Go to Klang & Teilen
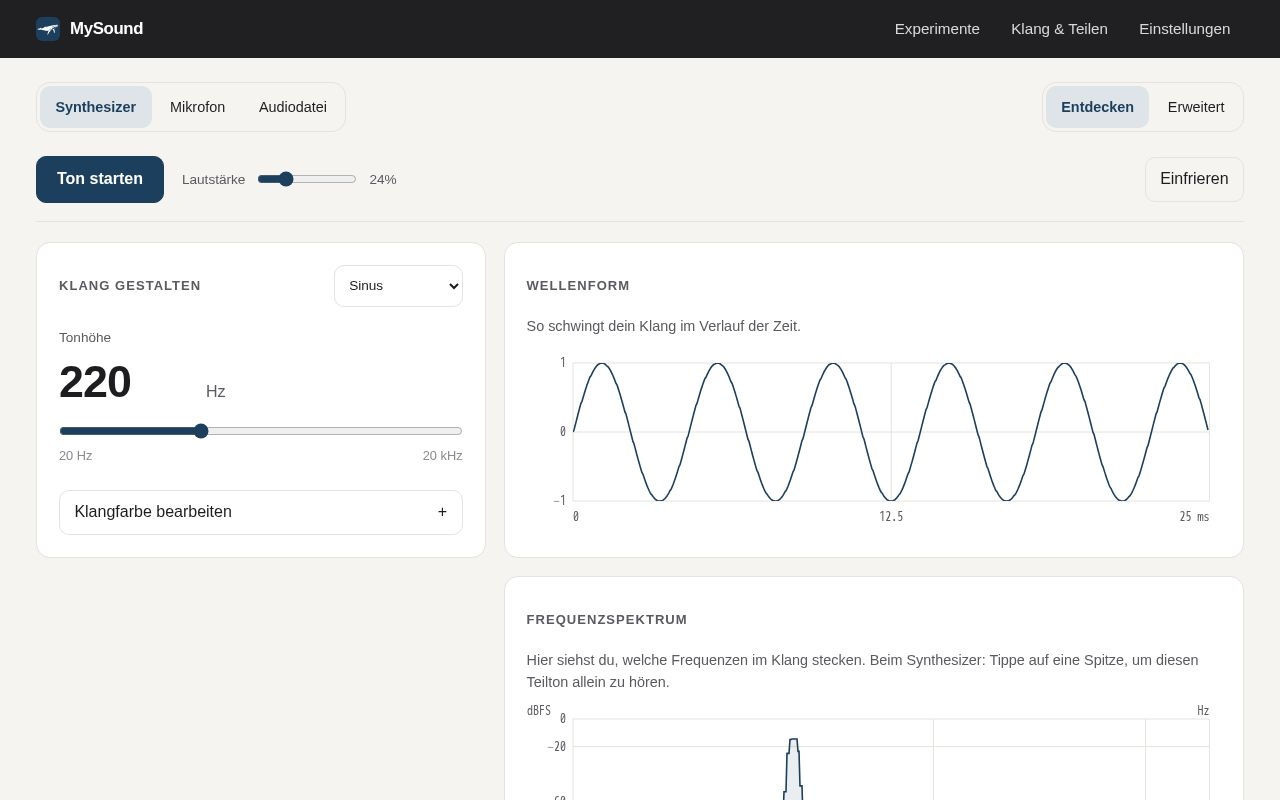Screen dimensions: 1280x800 click(1059, 29)
